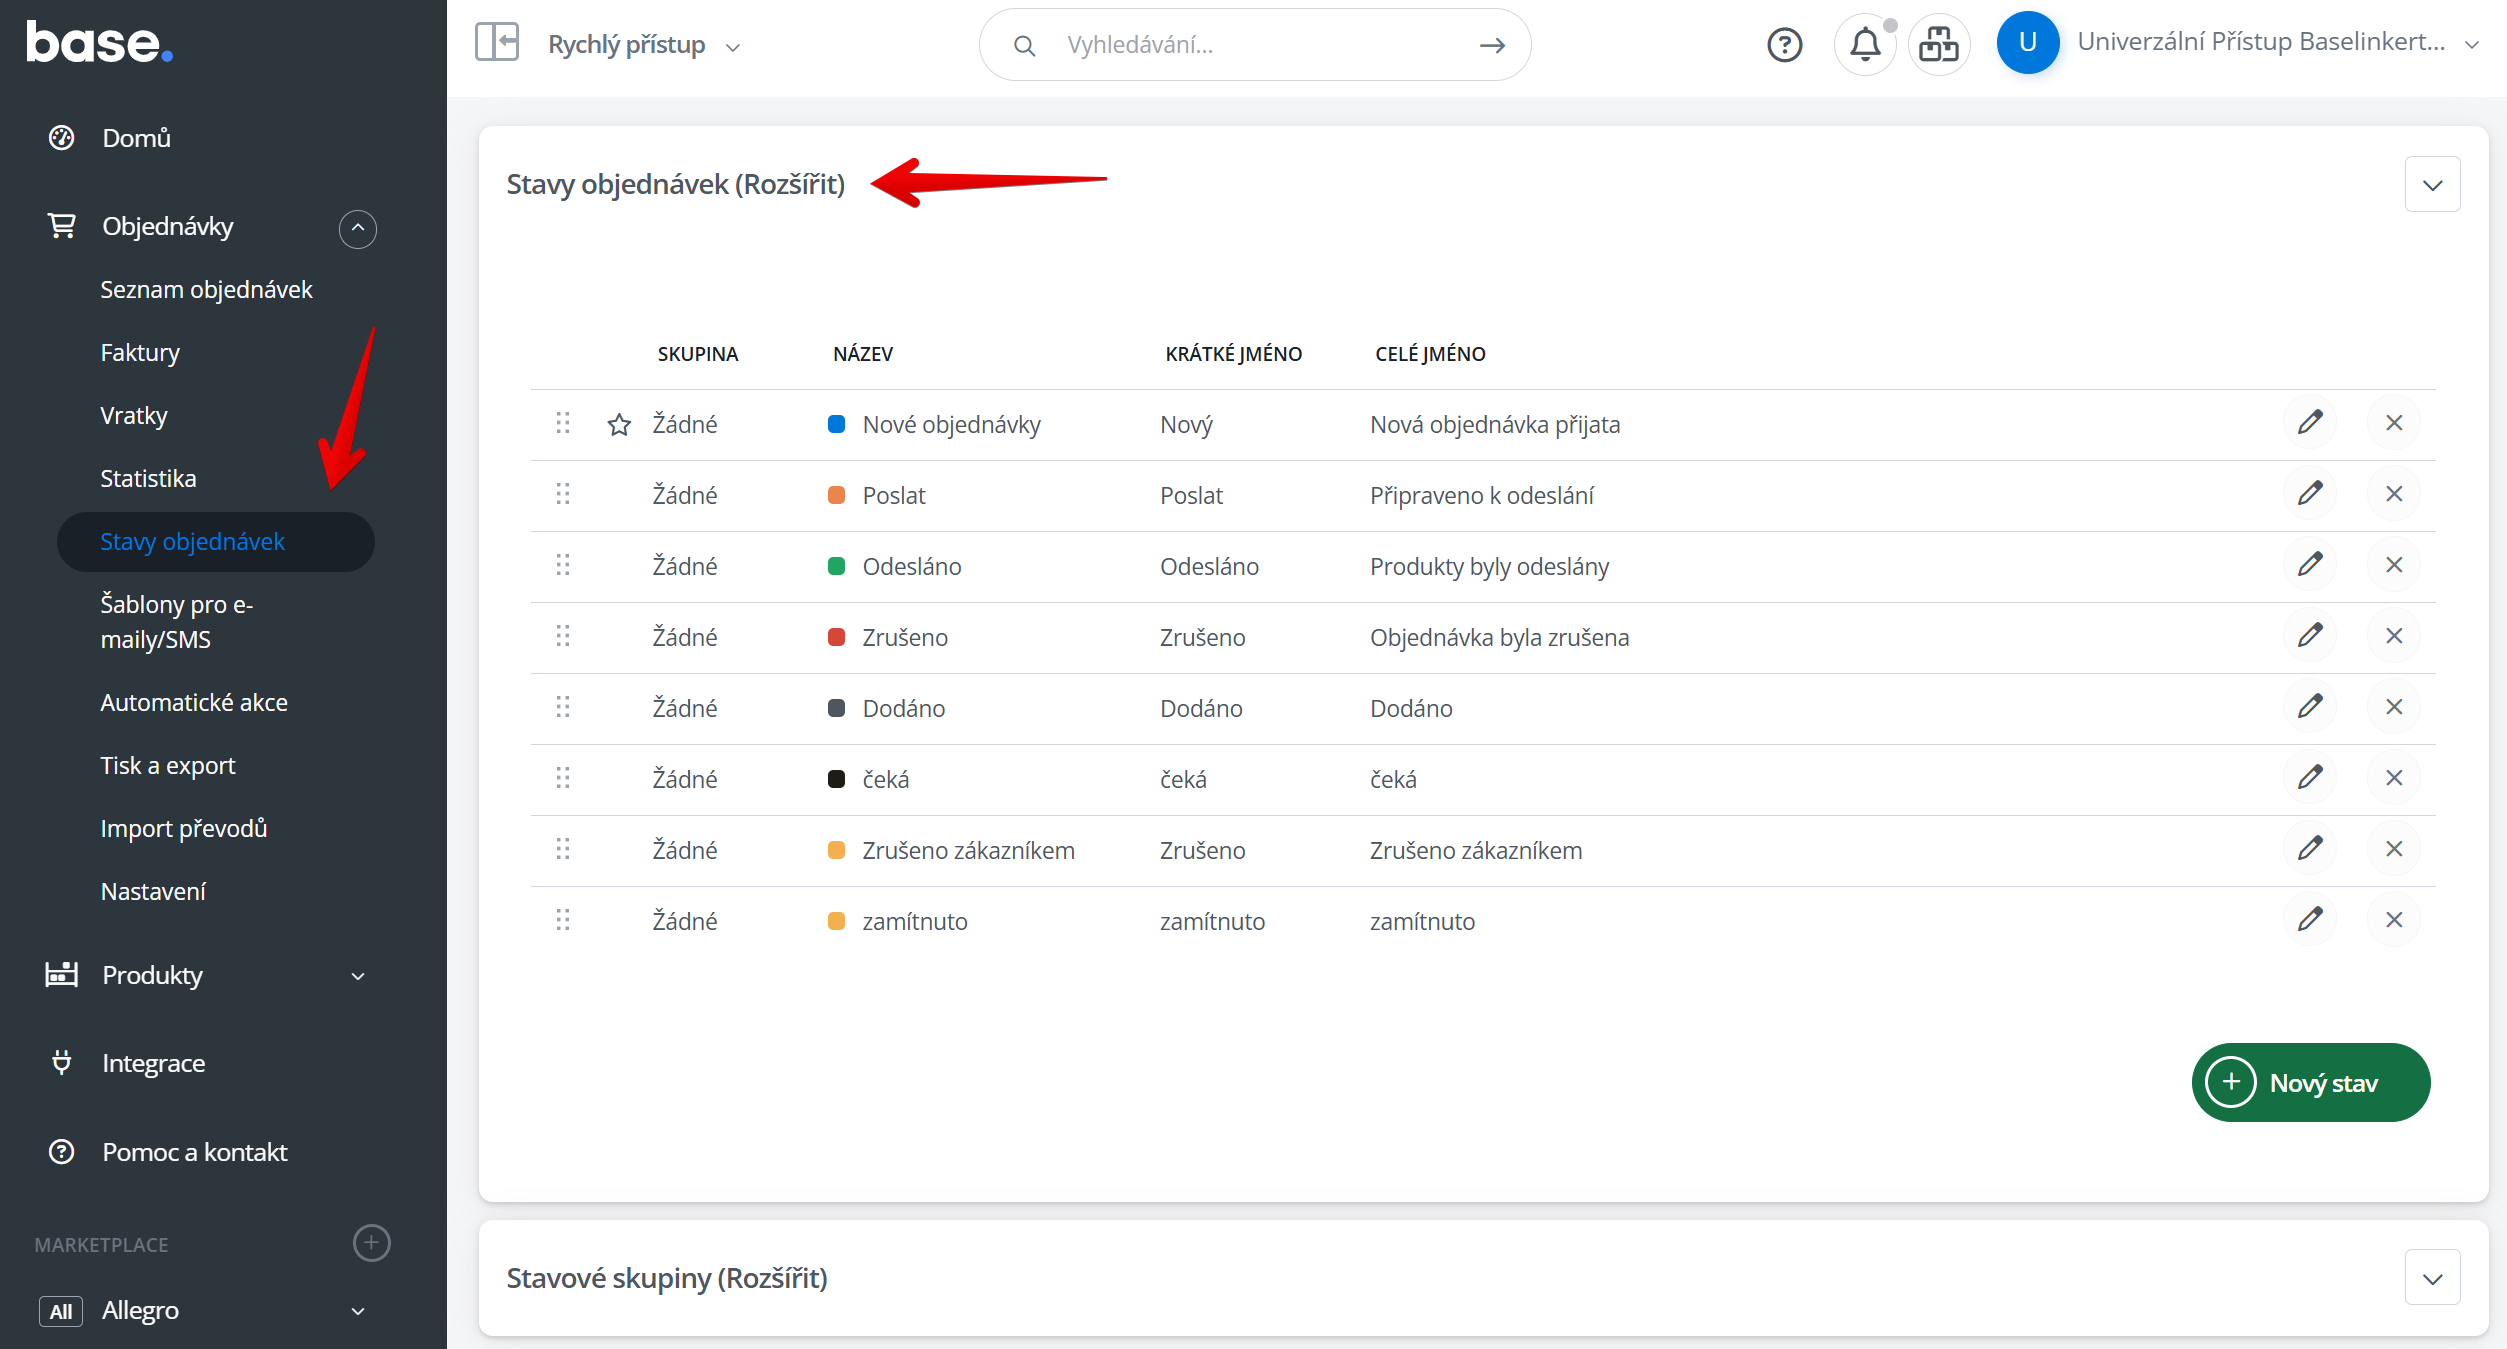The width and height of the screenshot is (2507, 1349).
Task: Click the plus icon next to Marketplace
Action: 371,1243
